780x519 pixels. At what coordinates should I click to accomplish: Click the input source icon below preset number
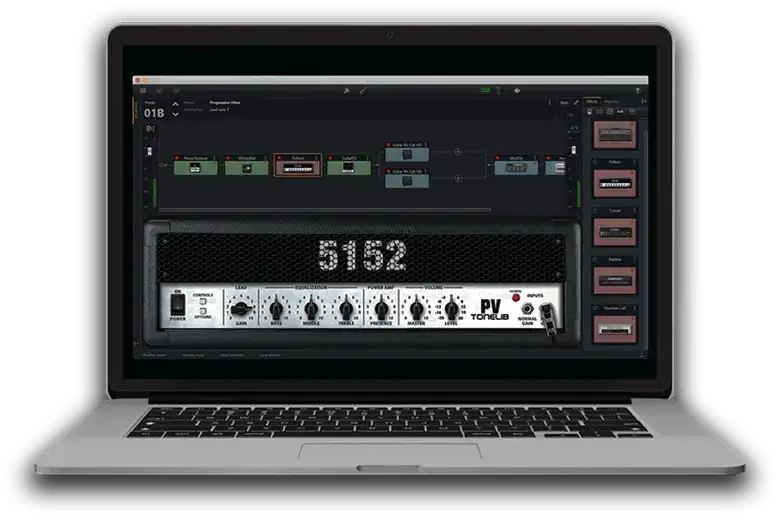[x=150, y=128]
